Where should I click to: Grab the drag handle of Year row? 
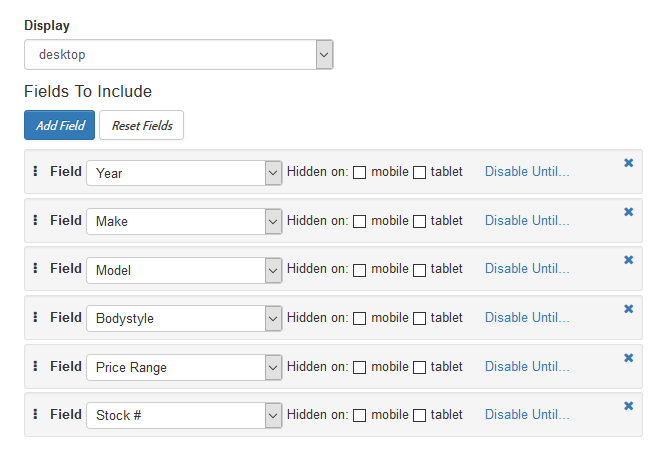pyautogui.click(x=35, y=171)
